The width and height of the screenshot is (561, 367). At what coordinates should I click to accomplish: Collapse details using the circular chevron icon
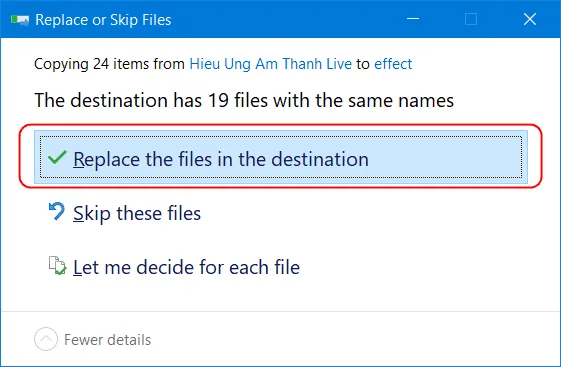click(46, 339)
